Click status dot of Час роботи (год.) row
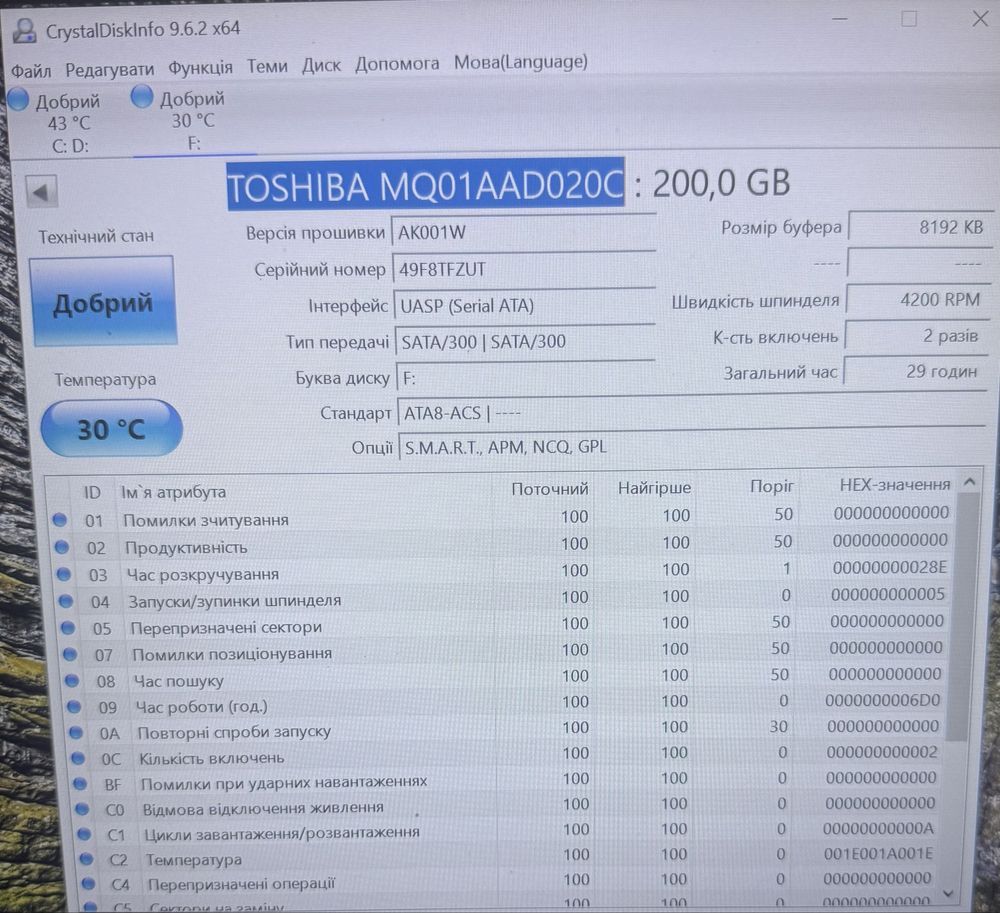Viewport: 1000px width, 913px height. (x=74, y=706)
